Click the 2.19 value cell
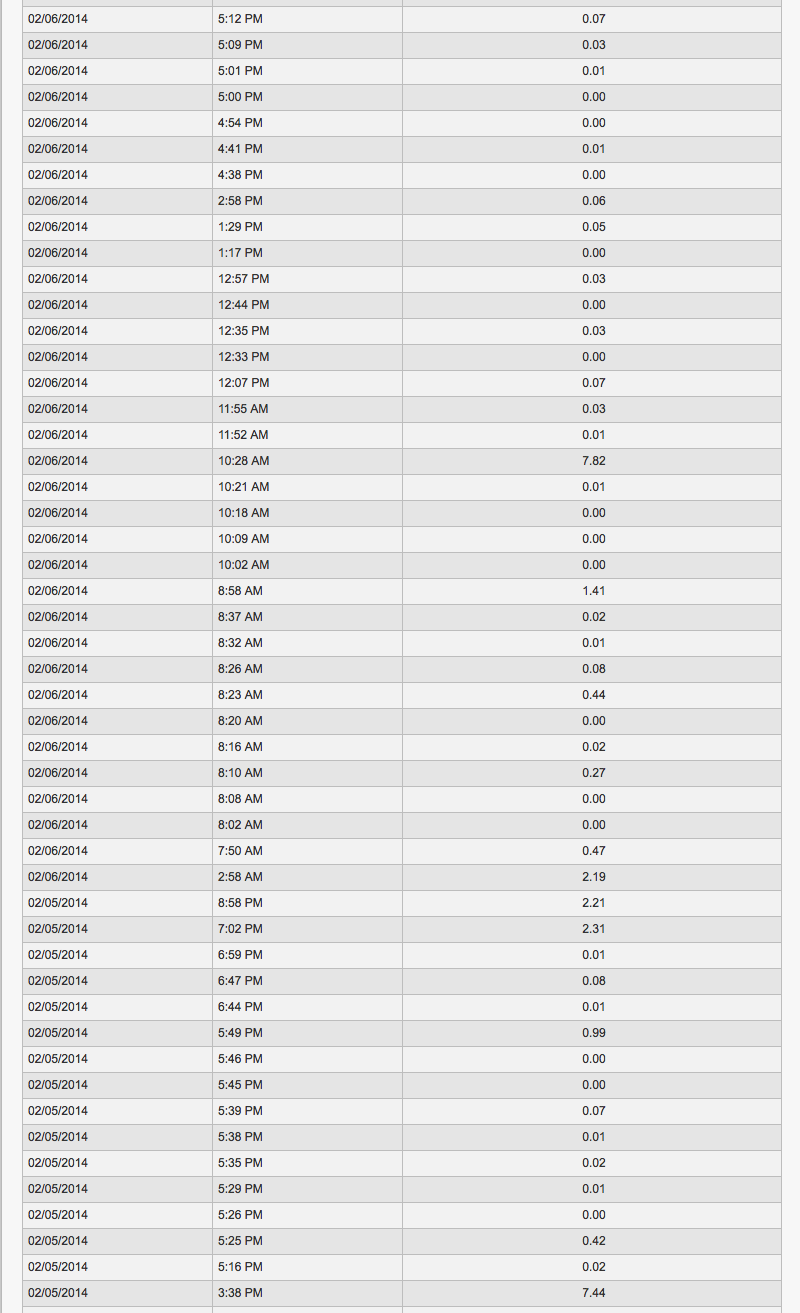Viewport: 800px width, 1313px height. point(593,877)
